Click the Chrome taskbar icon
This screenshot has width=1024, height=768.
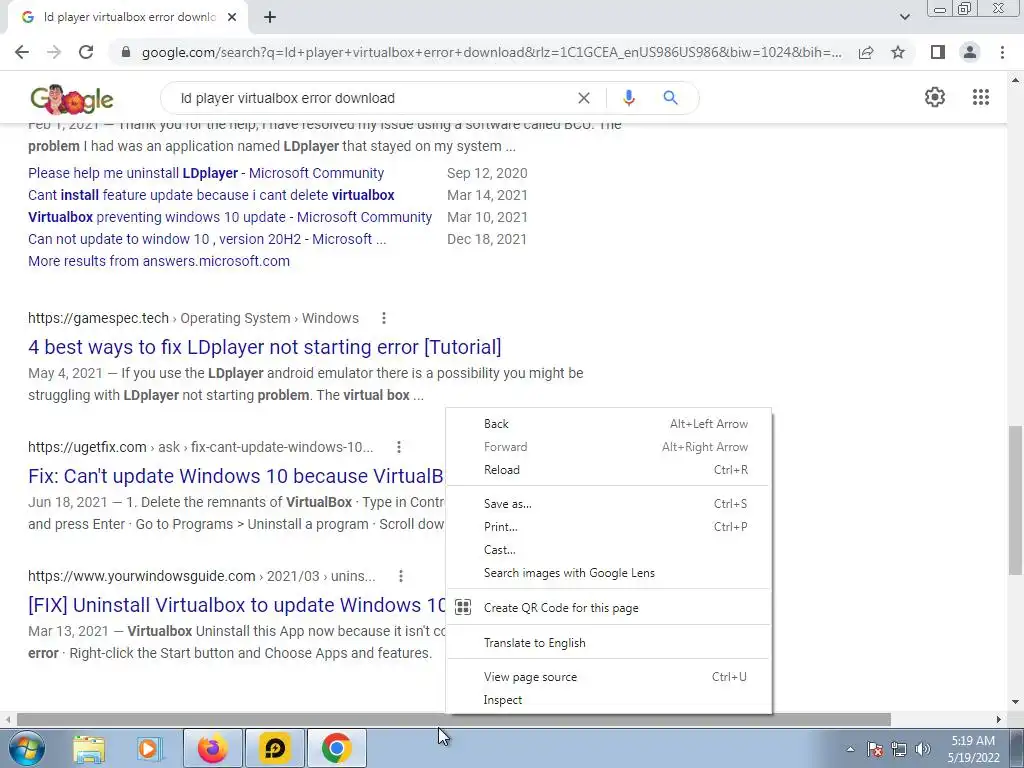coord(336,748)
